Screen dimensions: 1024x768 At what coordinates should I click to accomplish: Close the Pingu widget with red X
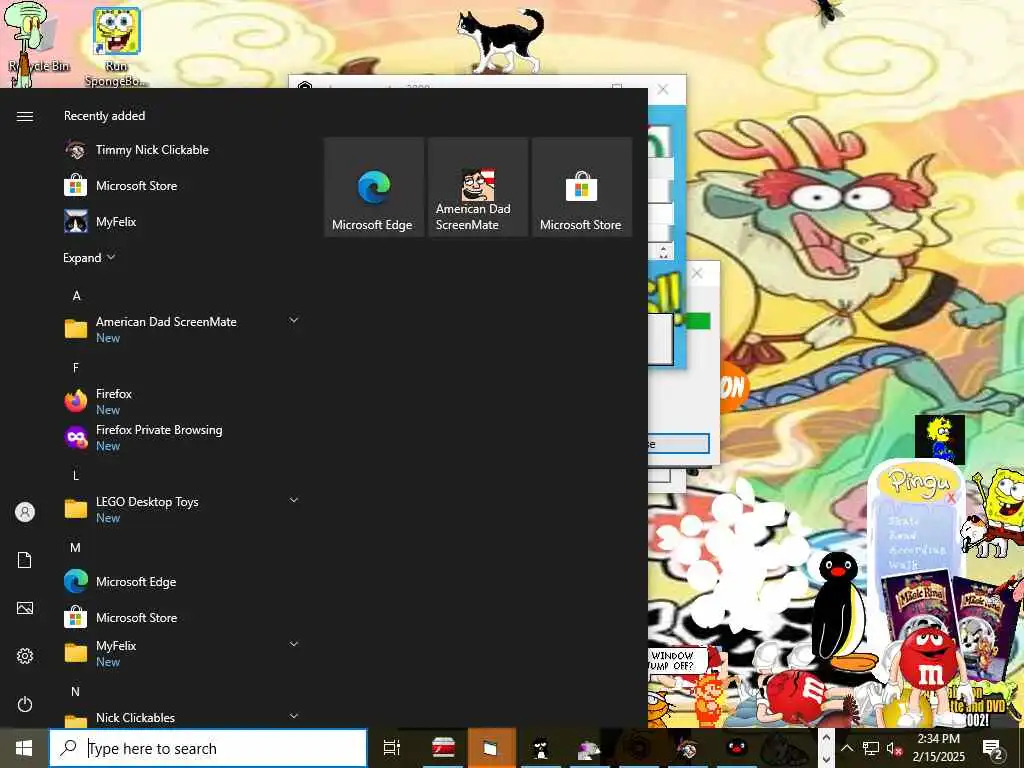point(951,499)
